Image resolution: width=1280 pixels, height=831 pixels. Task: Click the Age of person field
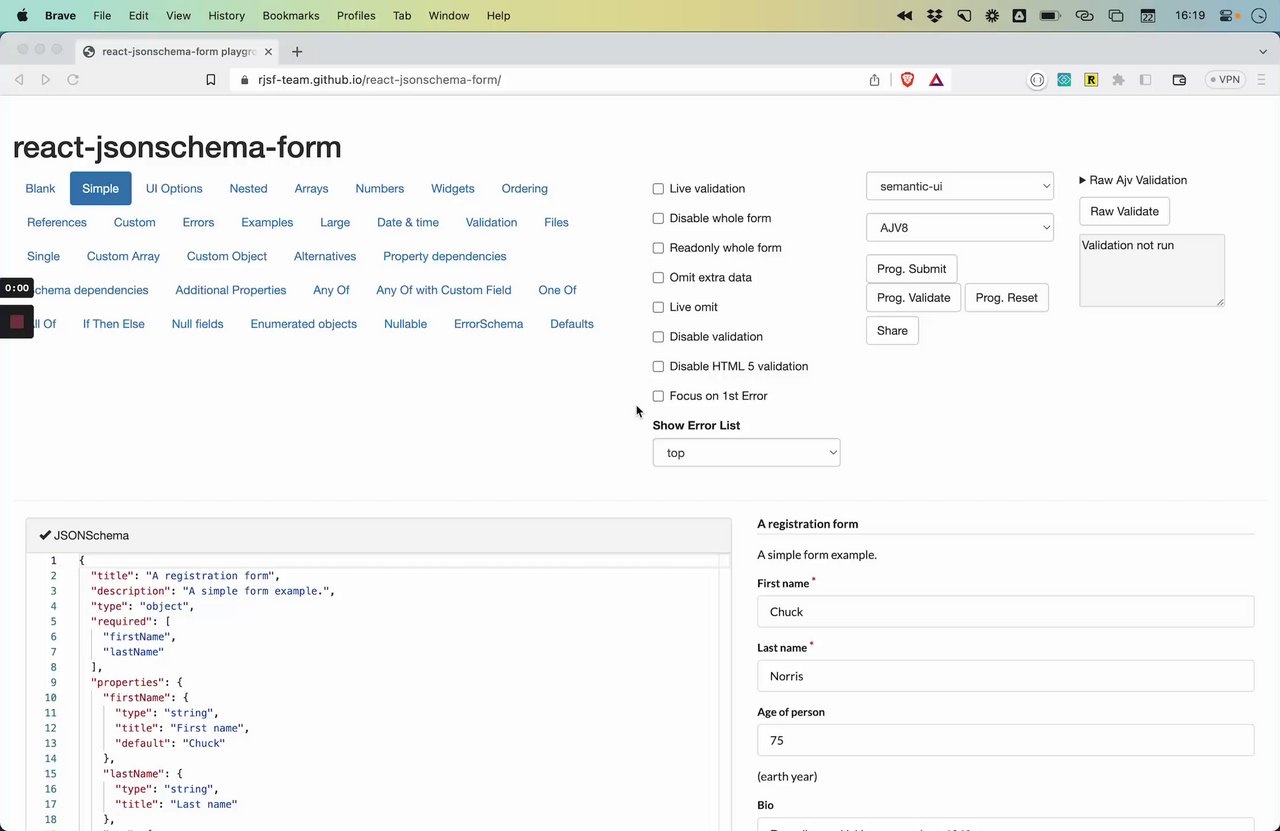(x=1006, y=740)
